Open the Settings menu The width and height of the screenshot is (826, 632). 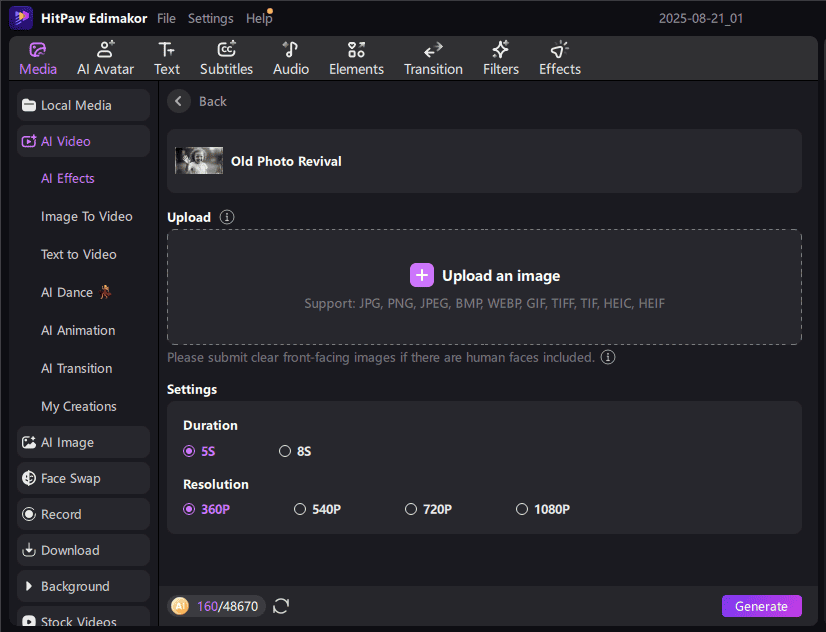coord(211,18)
